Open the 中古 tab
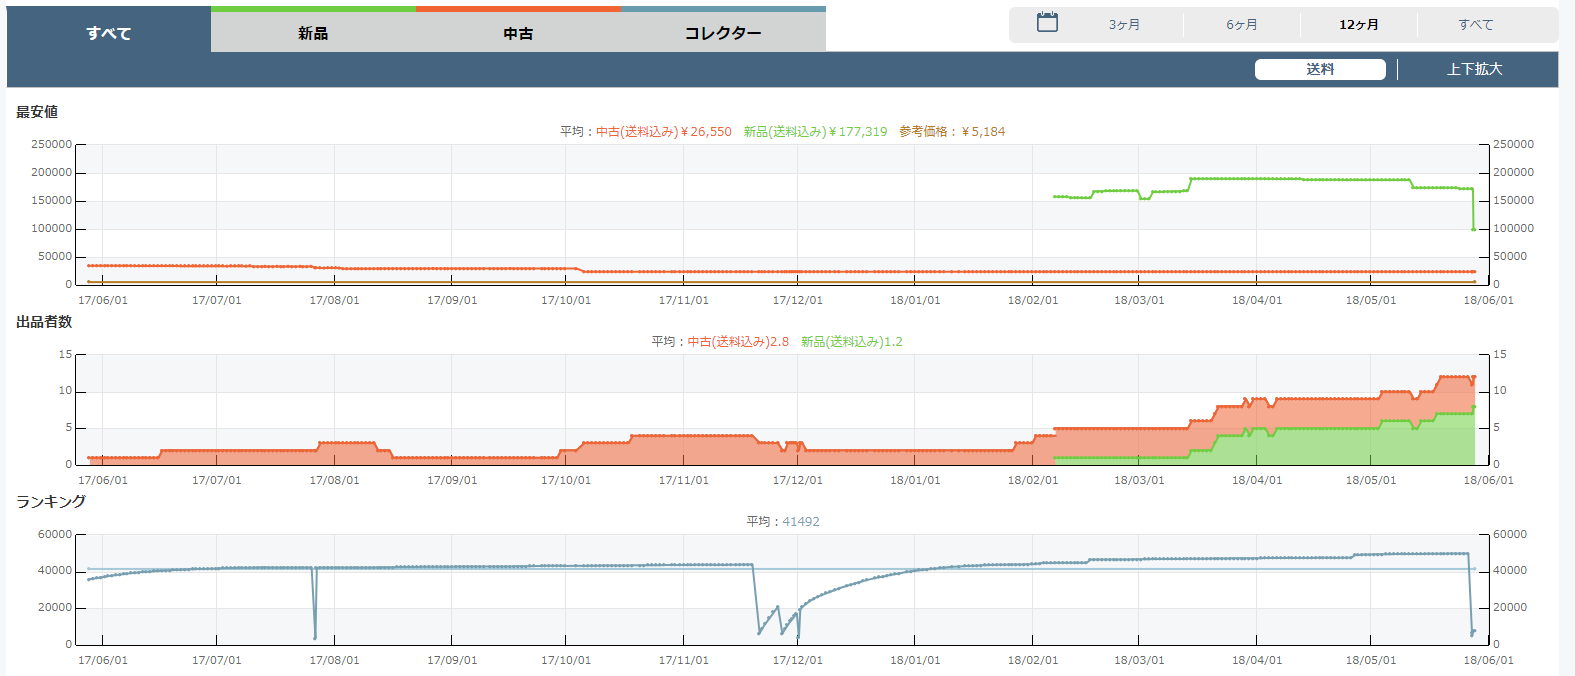 [x=518, y=33]
